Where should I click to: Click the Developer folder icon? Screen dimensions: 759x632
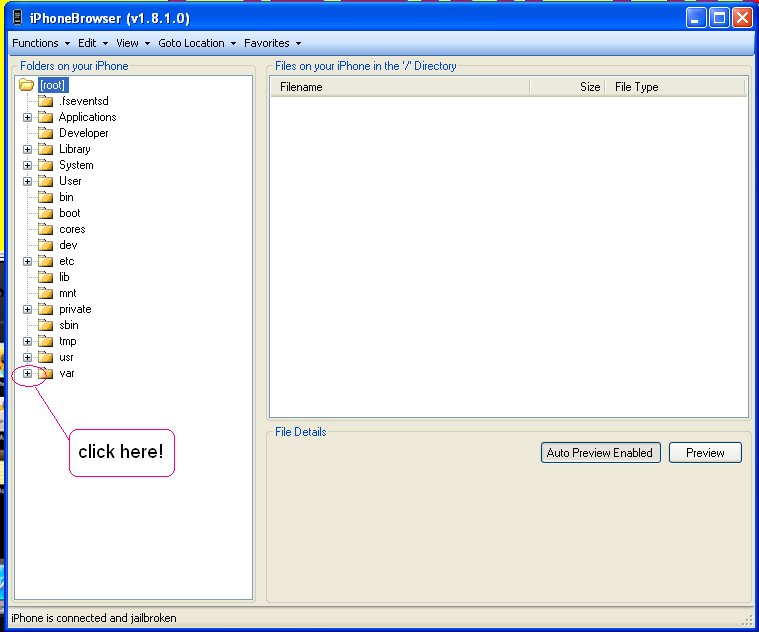tap(46, 133)
